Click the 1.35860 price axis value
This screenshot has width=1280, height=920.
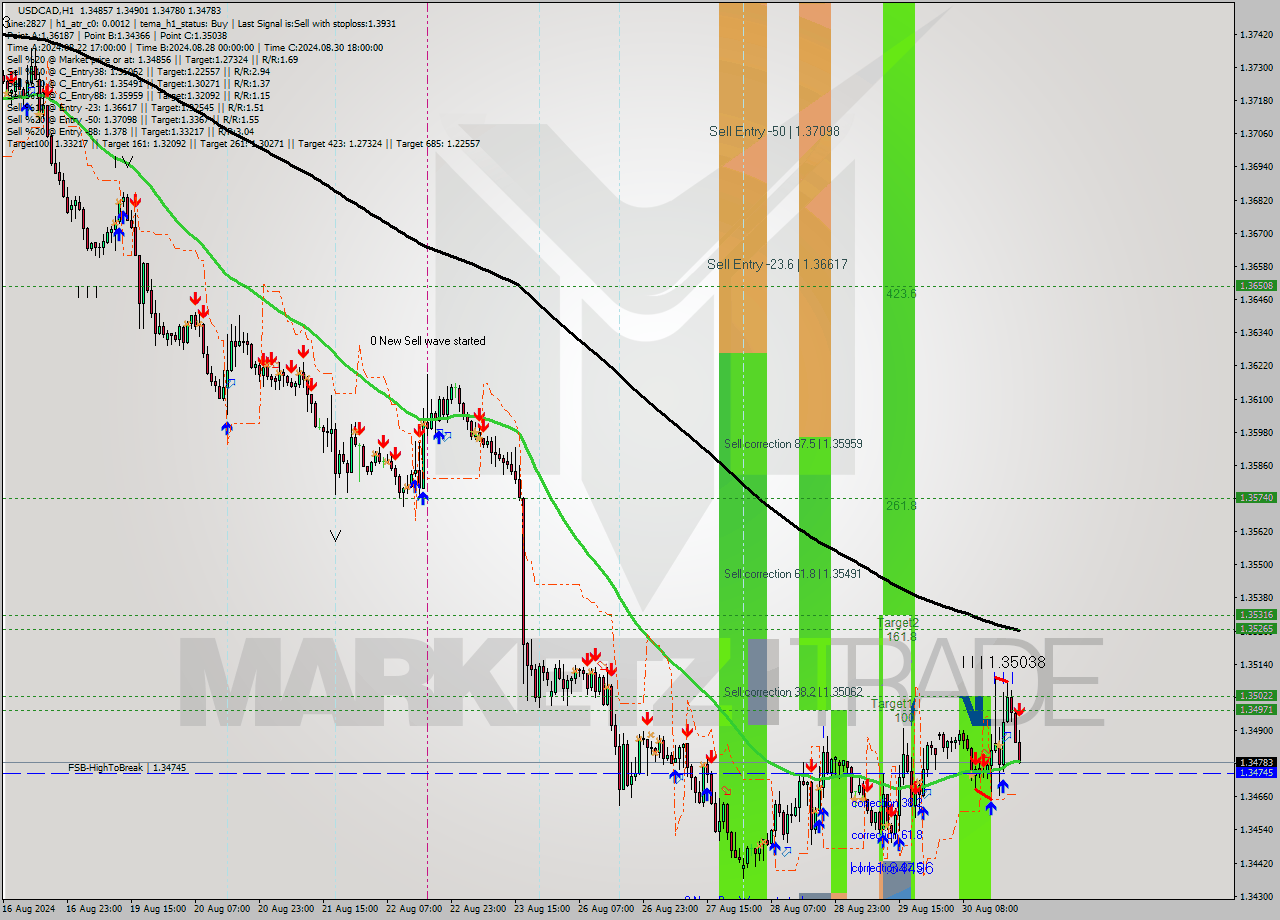[x=1255, y=465]
